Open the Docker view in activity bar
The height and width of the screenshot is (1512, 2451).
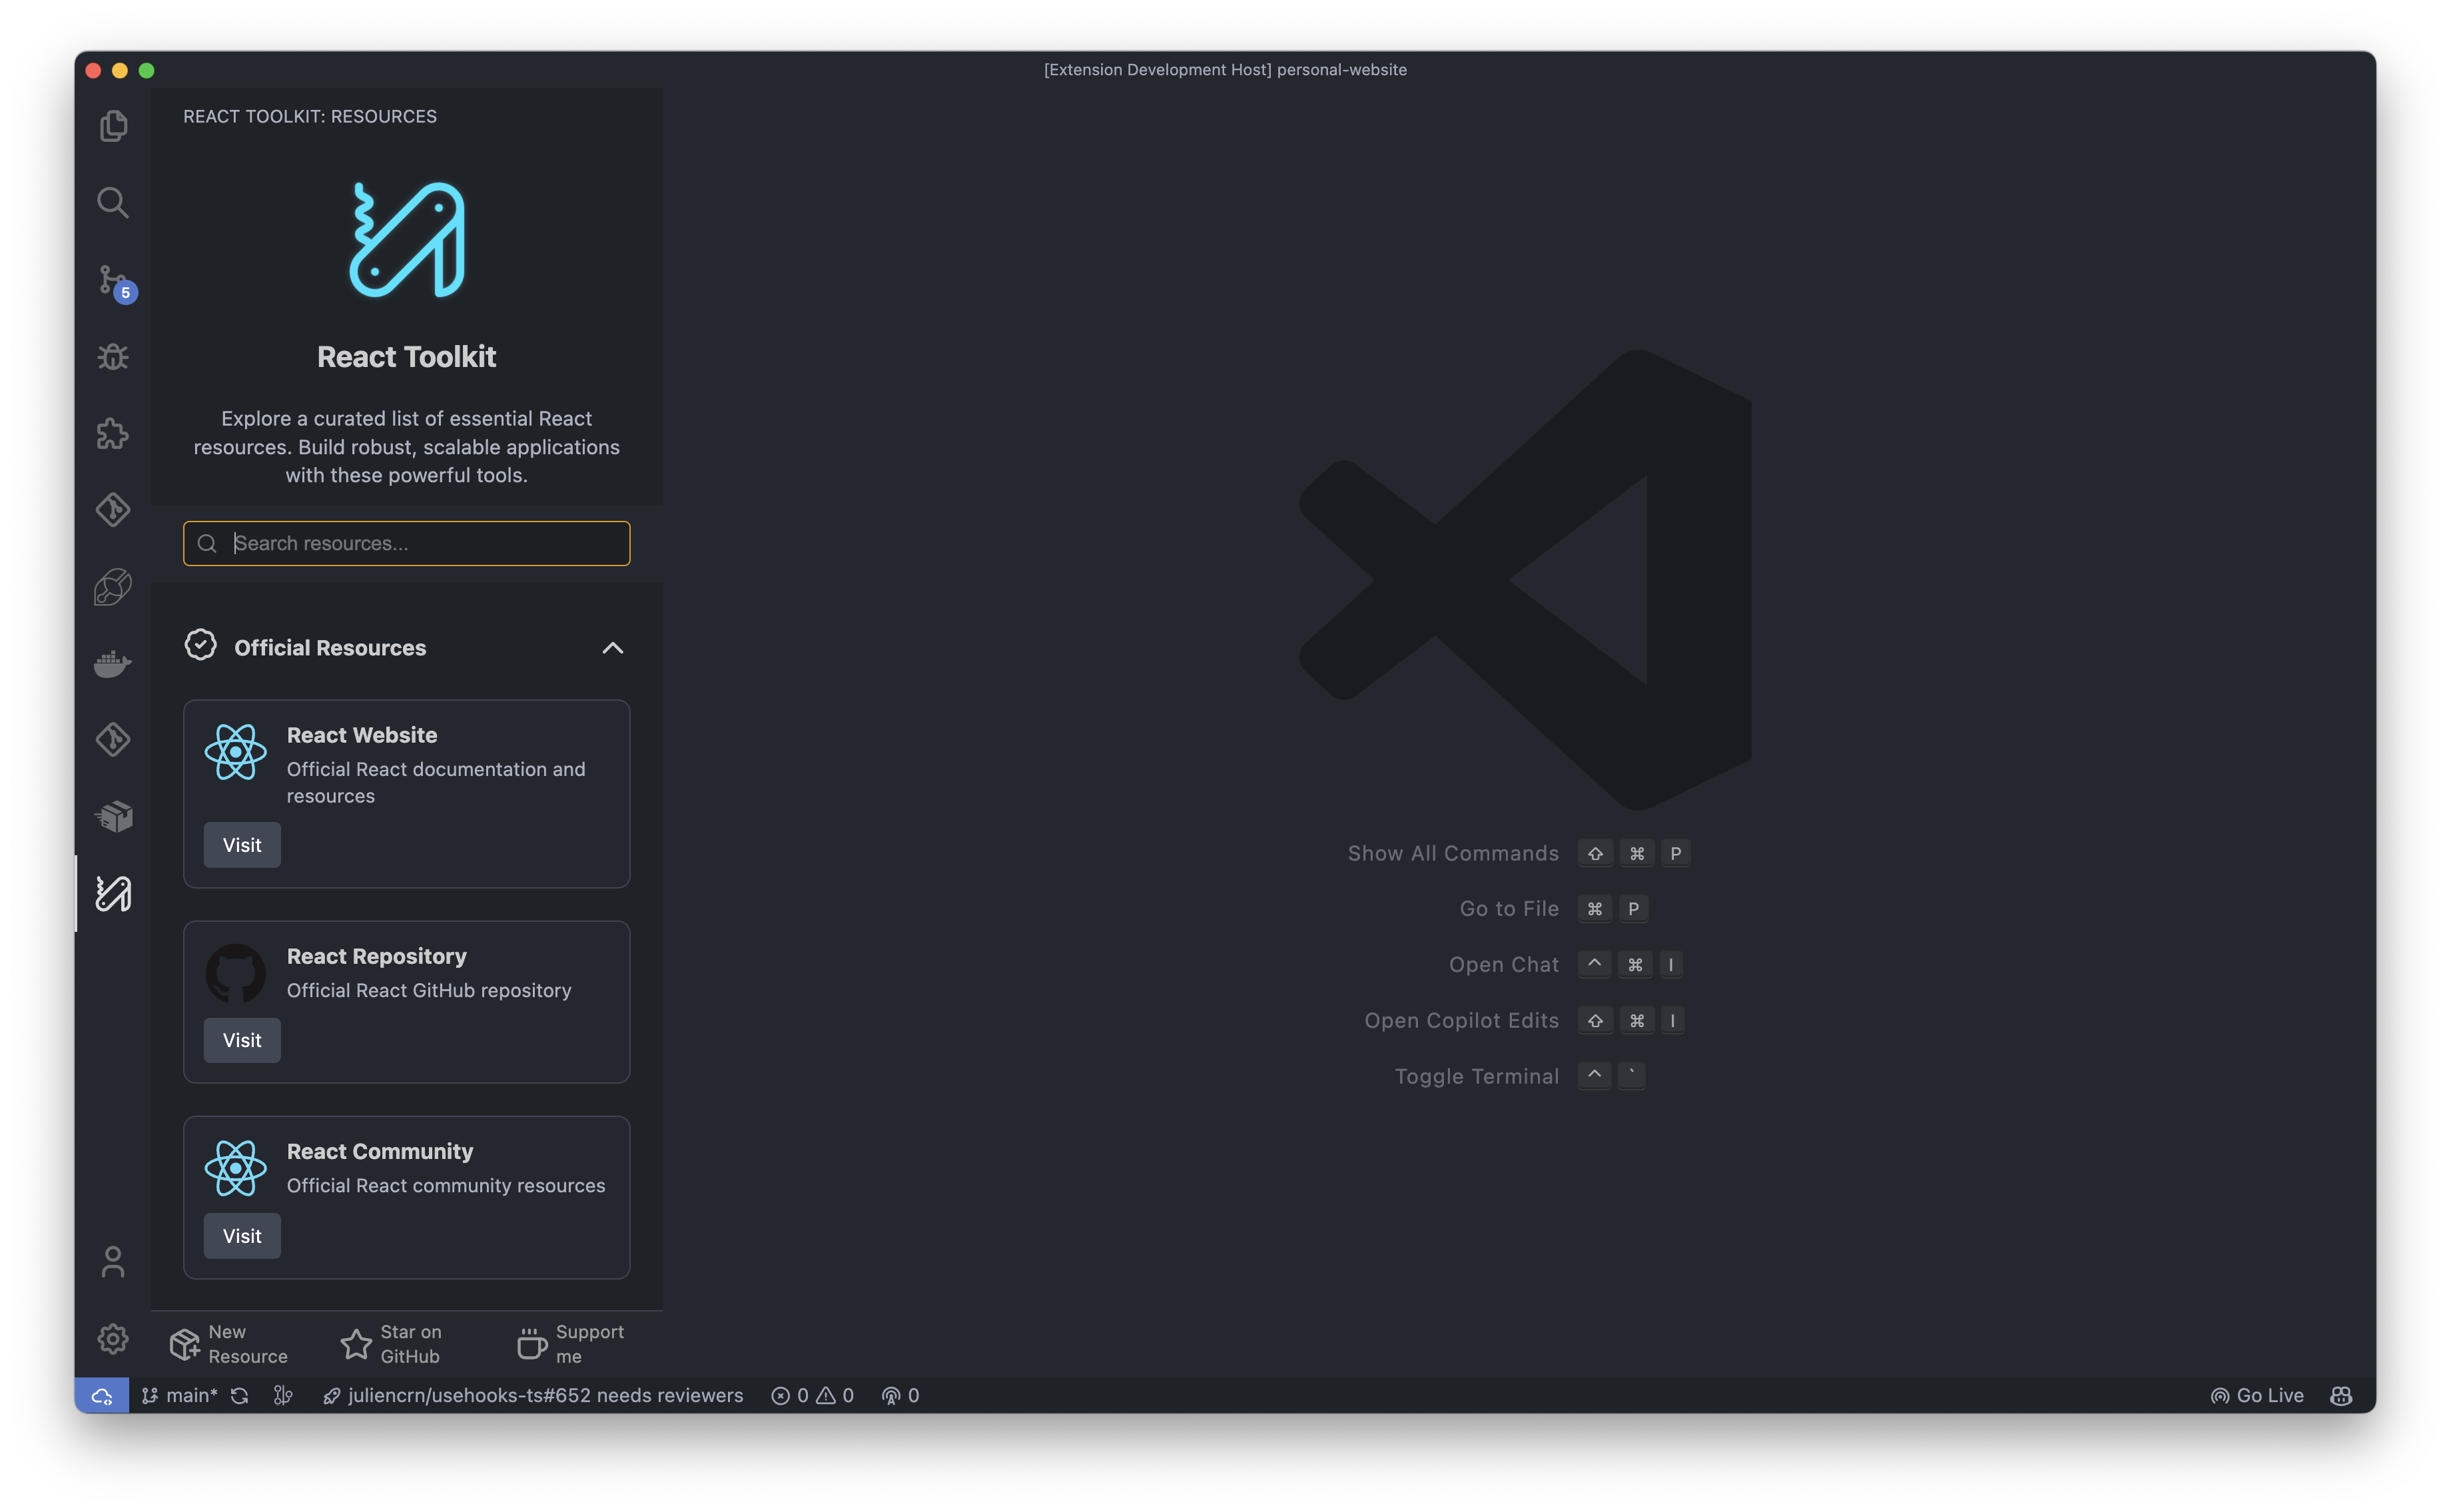(x=113, y=664)
